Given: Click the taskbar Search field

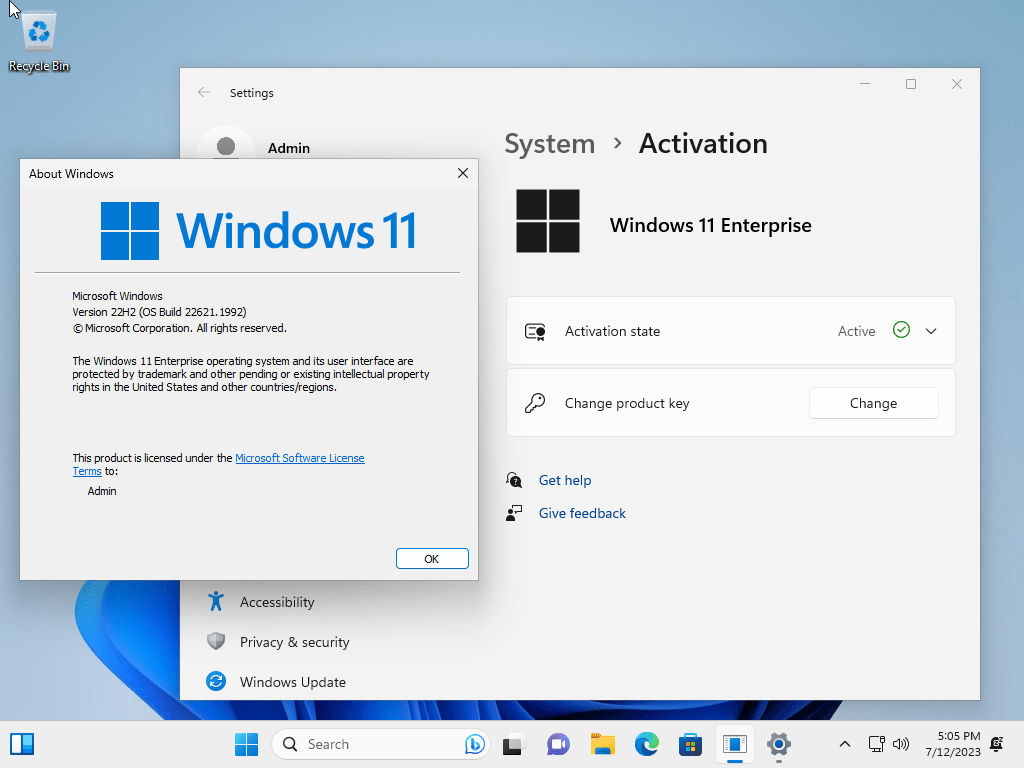Looking at the screenshot, I should coord(381,744).
